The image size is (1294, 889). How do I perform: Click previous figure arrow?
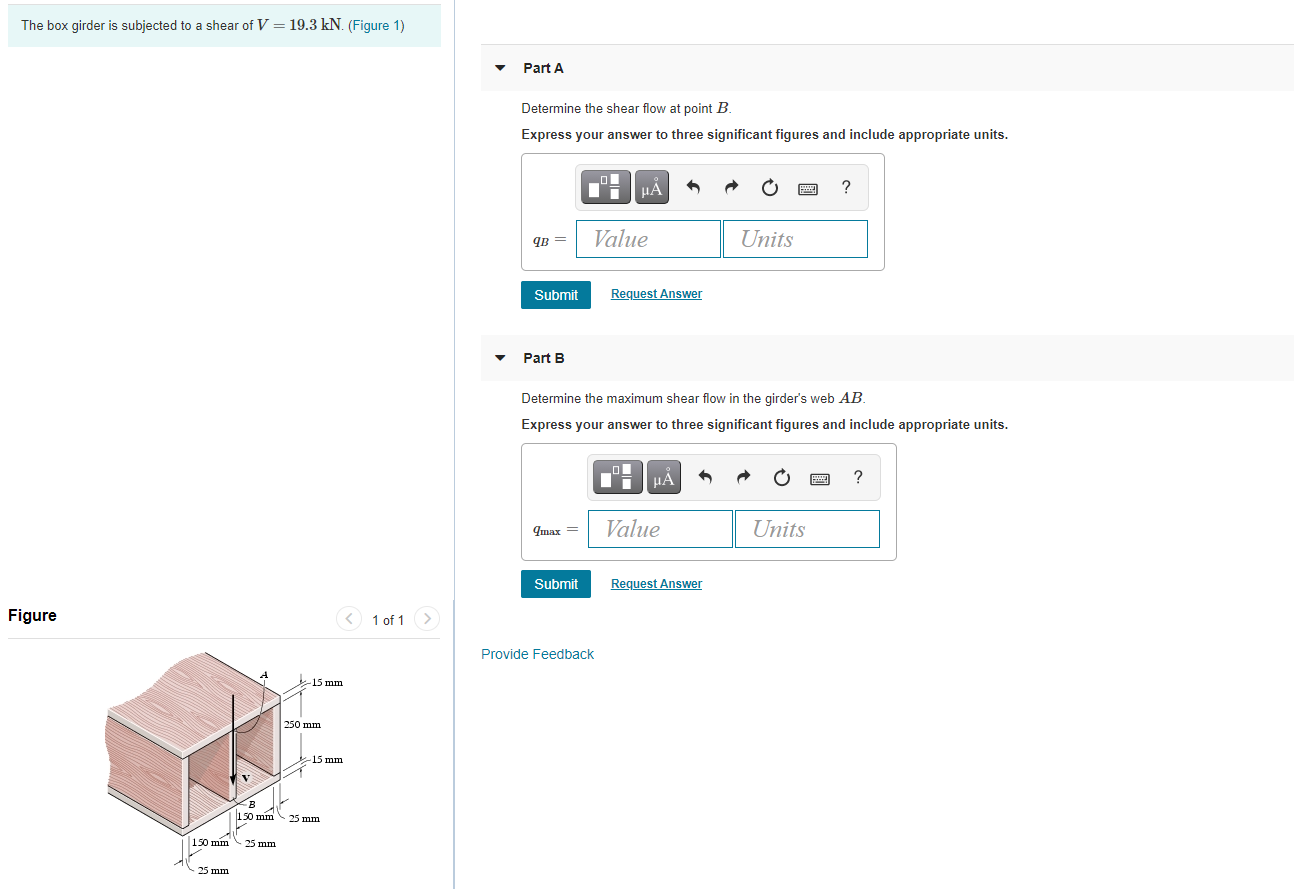(x=348, y=618)
